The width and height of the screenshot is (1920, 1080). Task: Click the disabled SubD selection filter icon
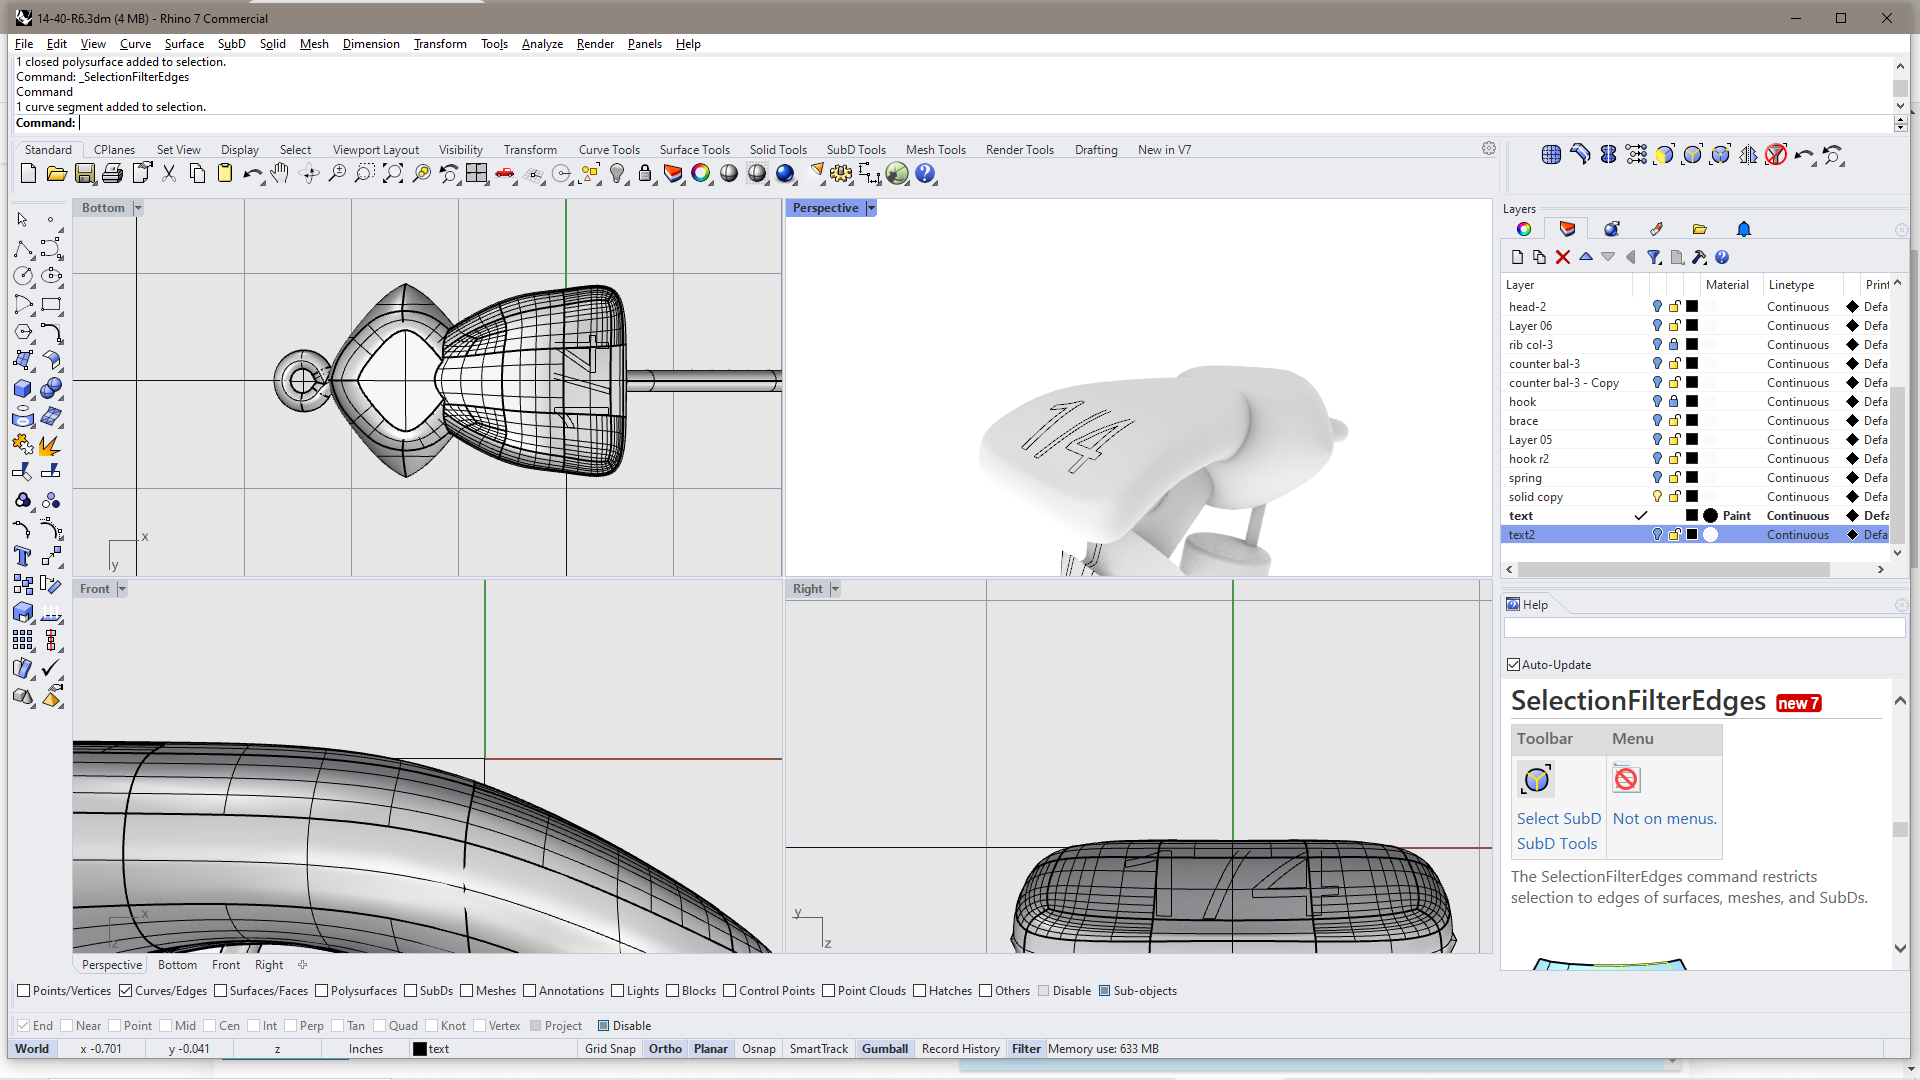tap(1776, 155)
